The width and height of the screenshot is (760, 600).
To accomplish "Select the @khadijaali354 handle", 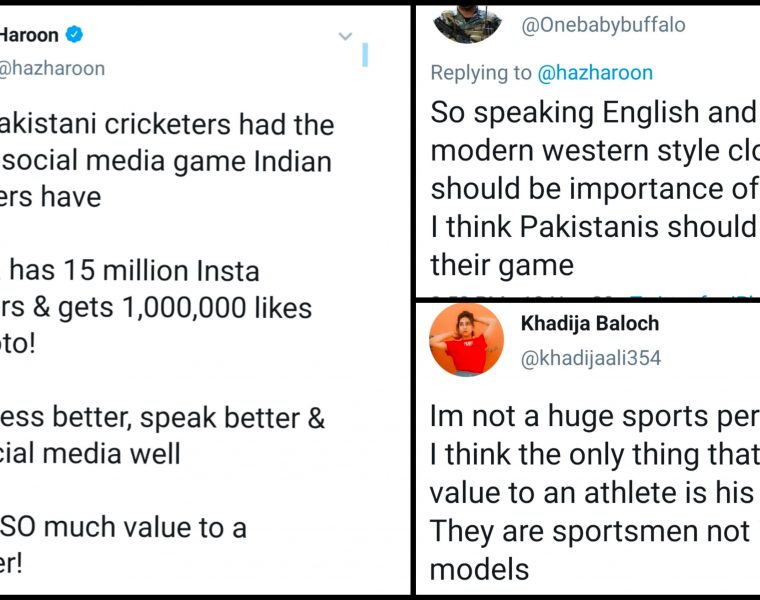I will click(591, 358).
